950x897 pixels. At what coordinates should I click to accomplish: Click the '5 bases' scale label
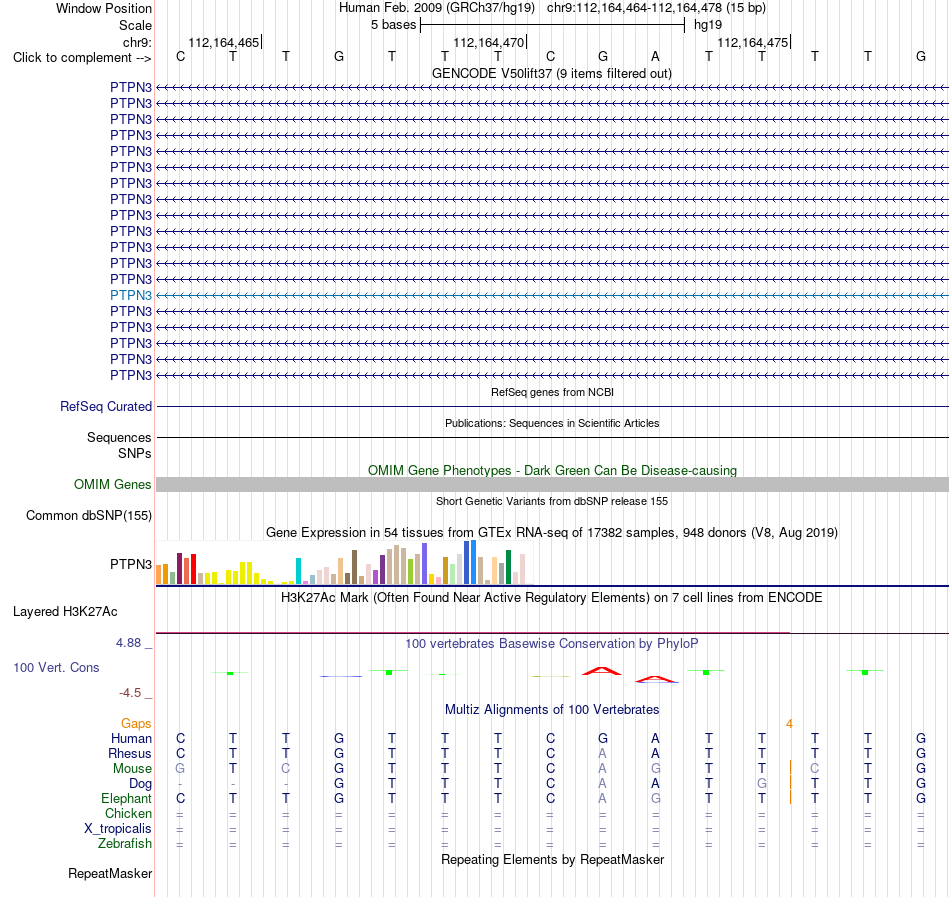point(394,25)
